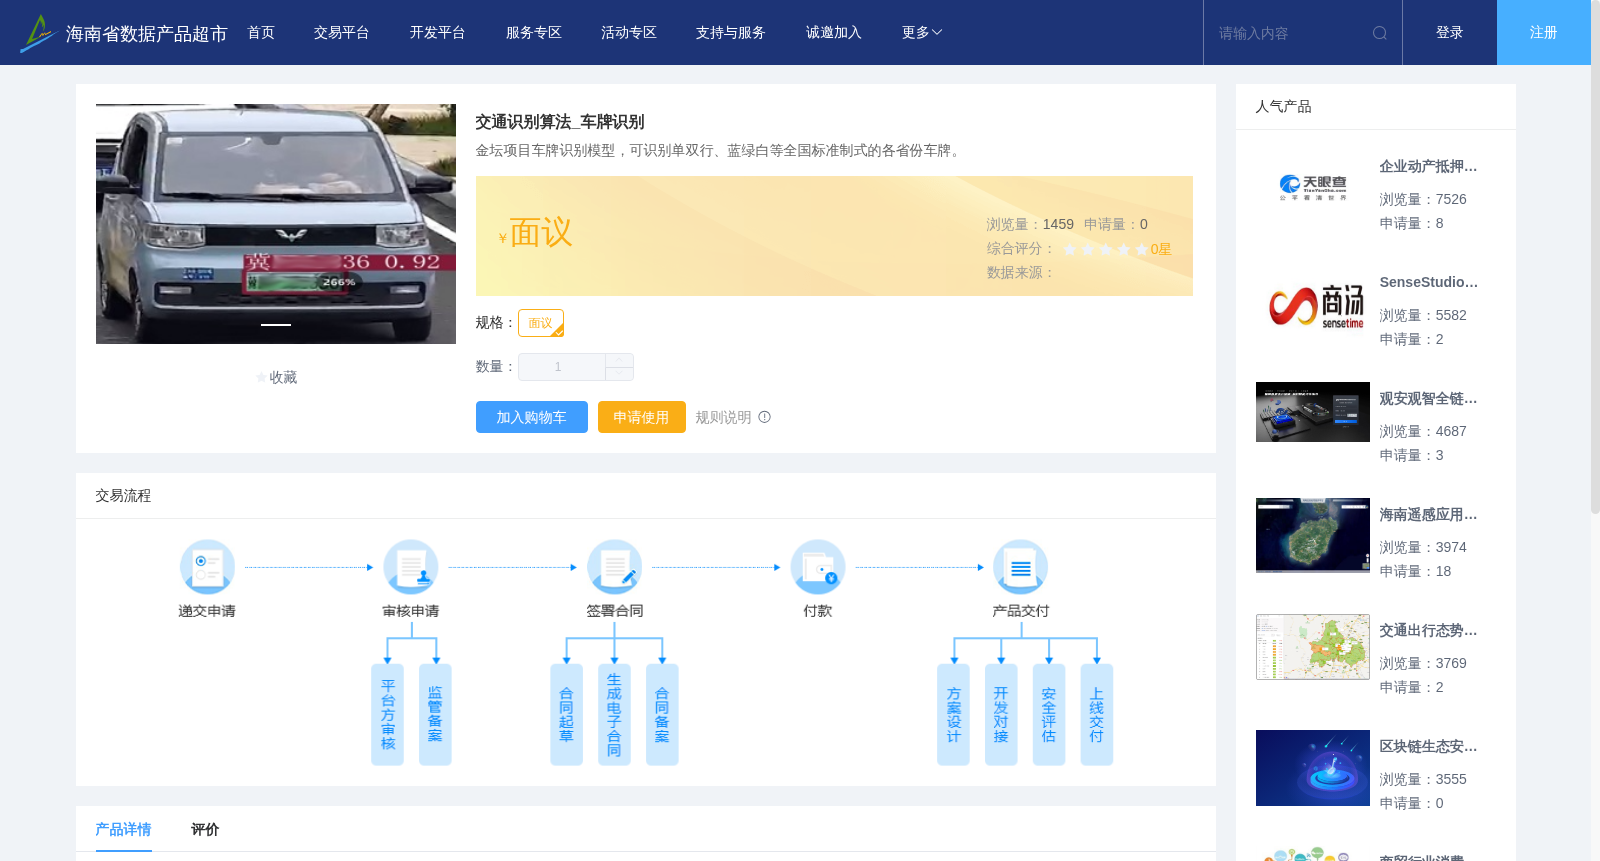Click the rating stars next to 综合评分
The width and height of the screenshot is (1600, 861).
pos(1105,249)
